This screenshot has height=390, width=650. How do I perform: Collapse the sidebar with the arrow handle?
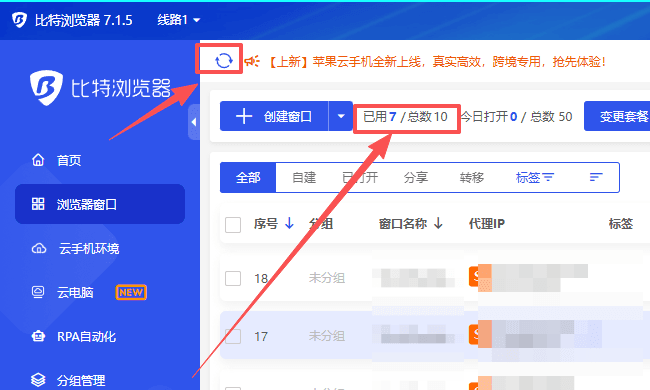click(194, 122)
